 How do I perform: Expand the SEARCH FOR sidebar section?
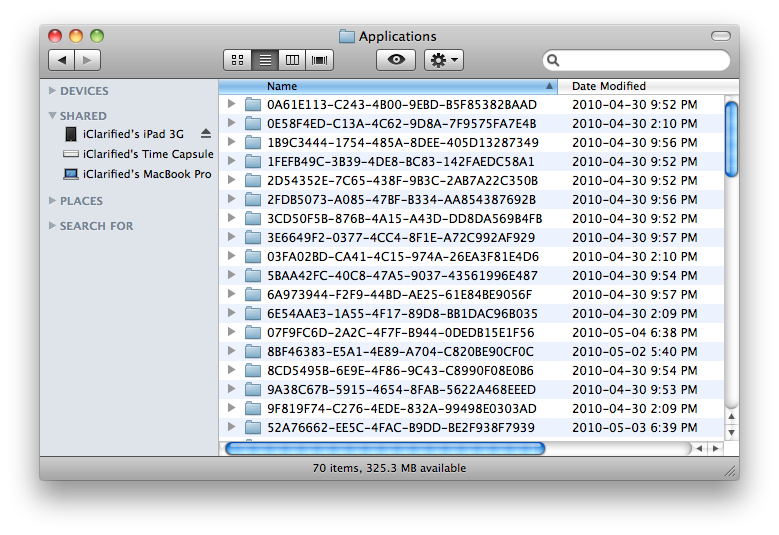click(x=53, y=226)
